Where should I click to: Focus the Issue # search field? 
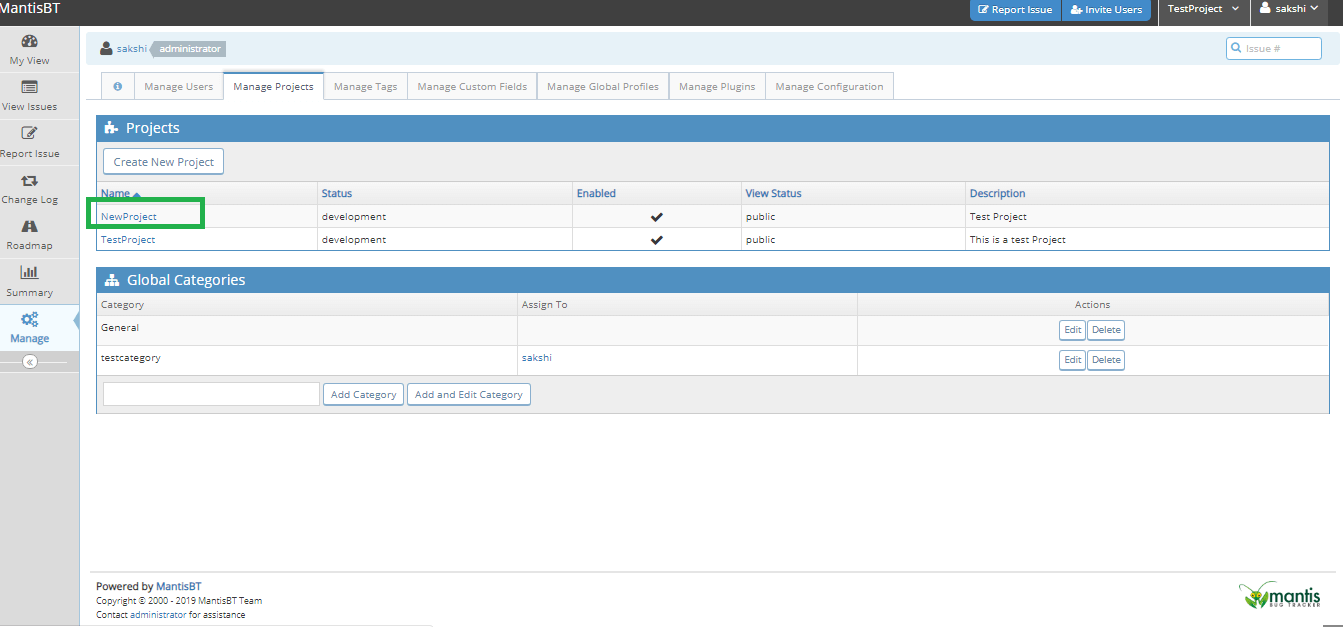[1274, 48]
